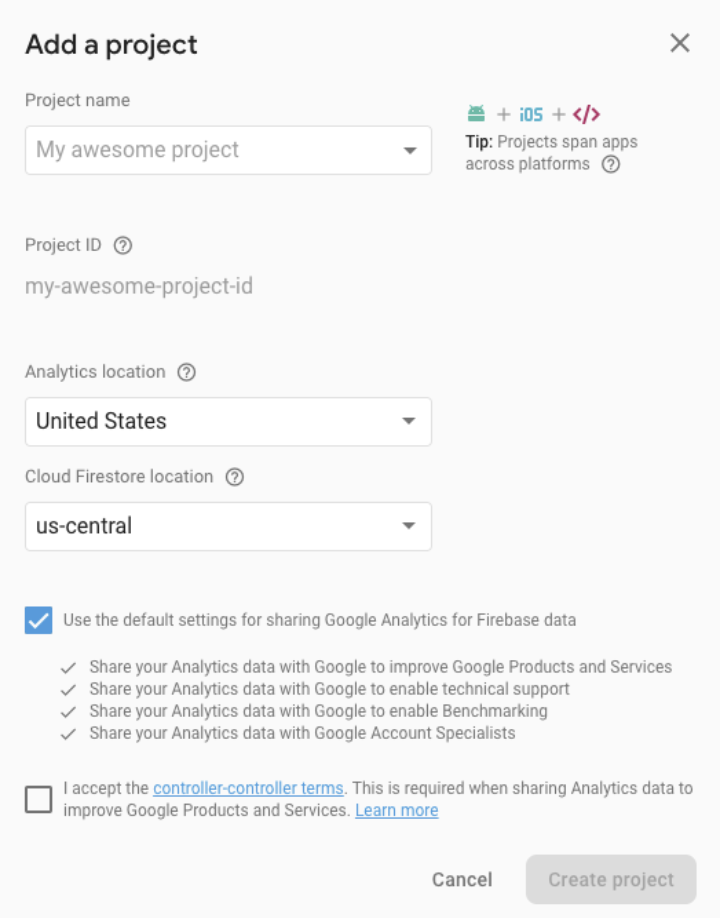Viewport: 722px width, 922px height.
Task: Click the Android platform icon
Action: (x=477, y=113)
